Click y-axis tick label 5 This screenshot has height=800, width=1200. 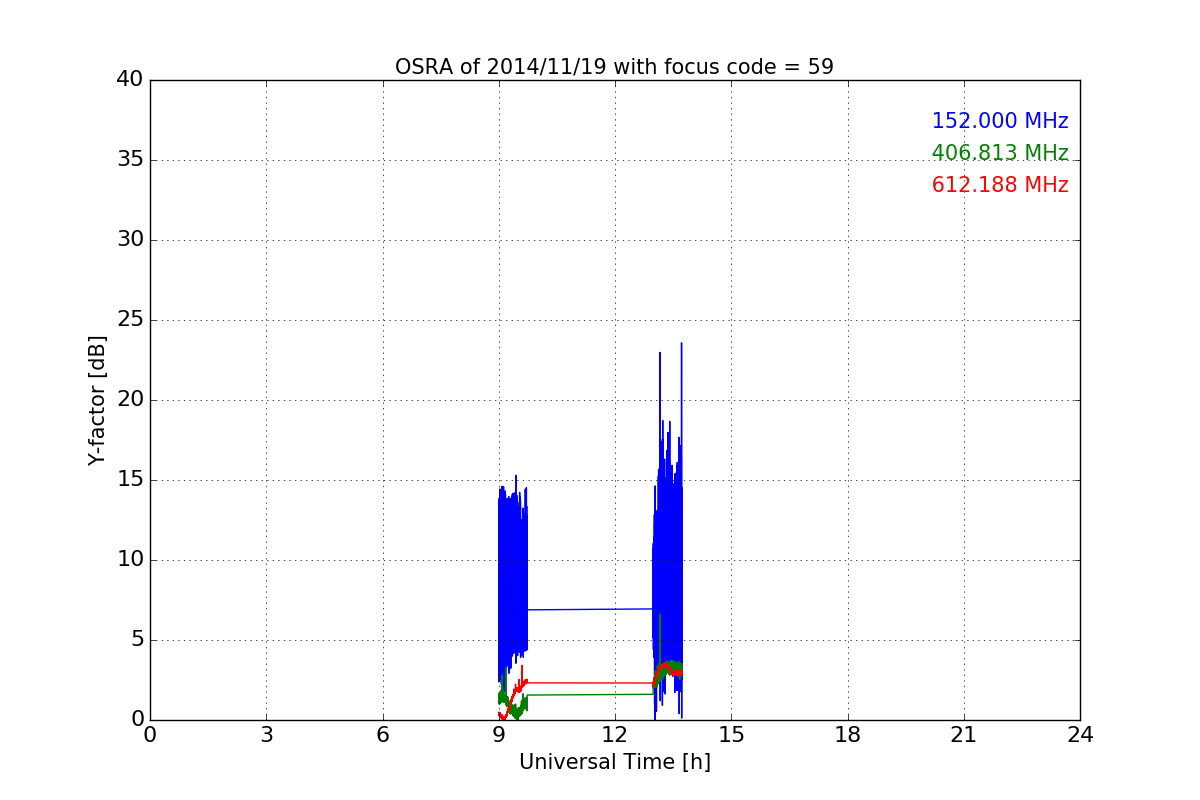pos(136,640)
